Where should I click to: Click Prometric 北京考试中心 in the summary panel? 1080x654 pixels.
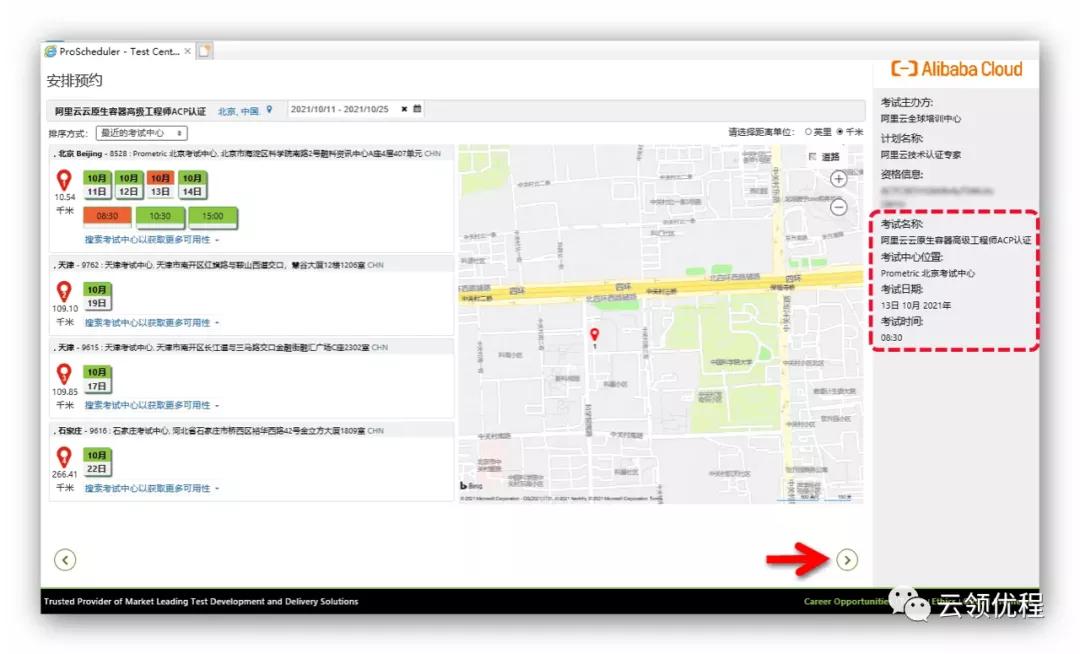click(928, 273)
